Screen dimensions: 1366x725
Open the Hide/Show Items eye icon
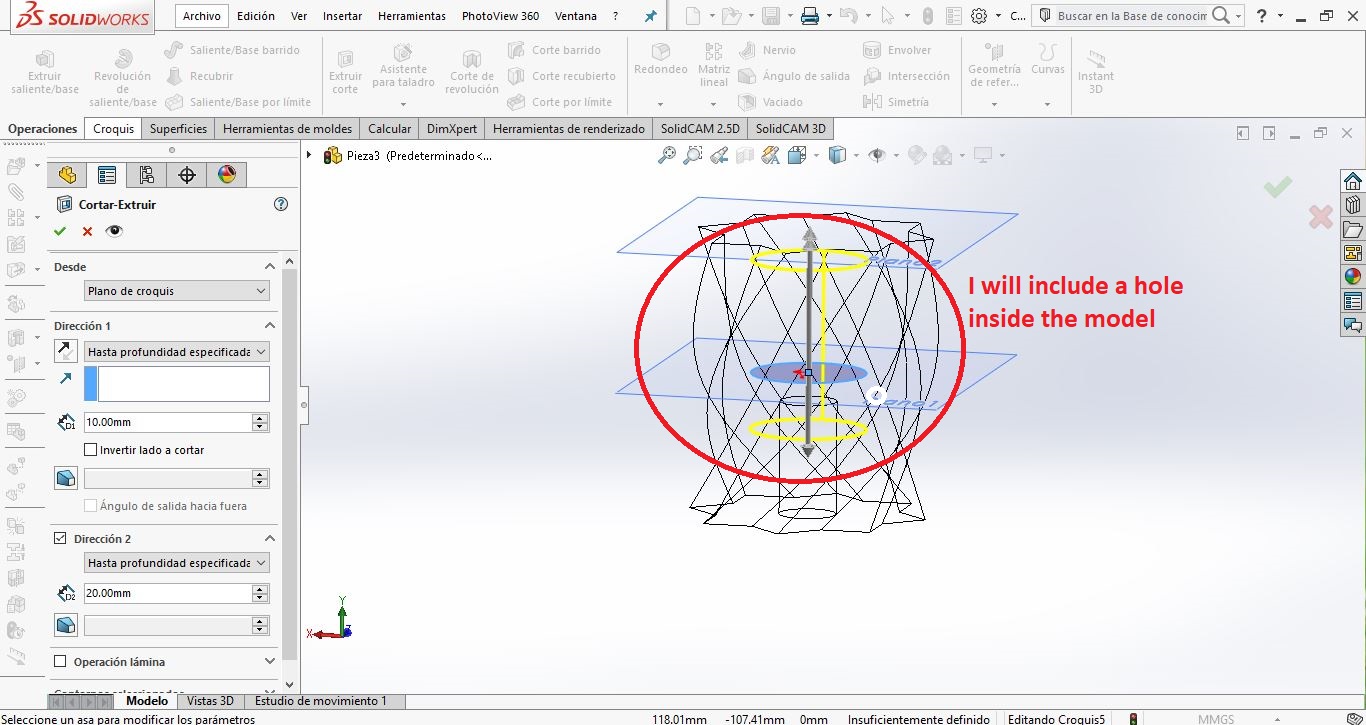(x=877, y=155)
